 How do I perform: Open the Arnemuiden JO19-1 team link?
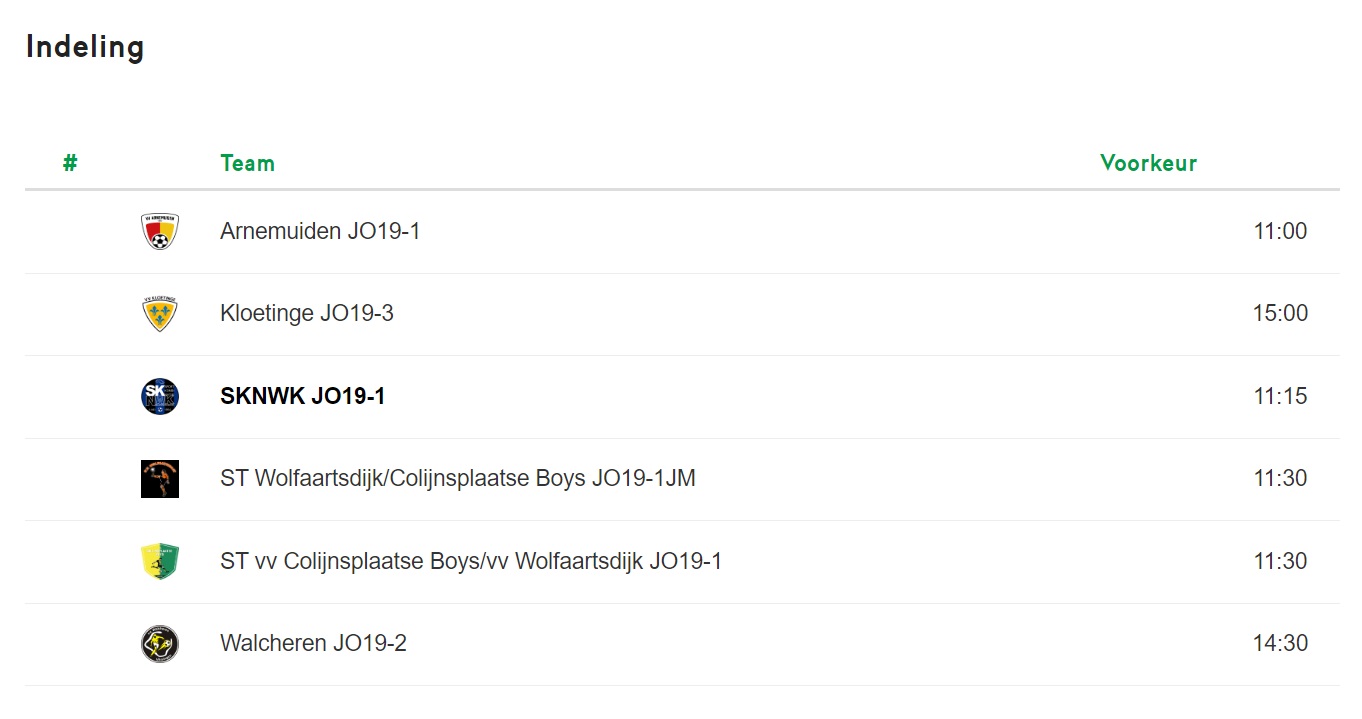point(320,232)
